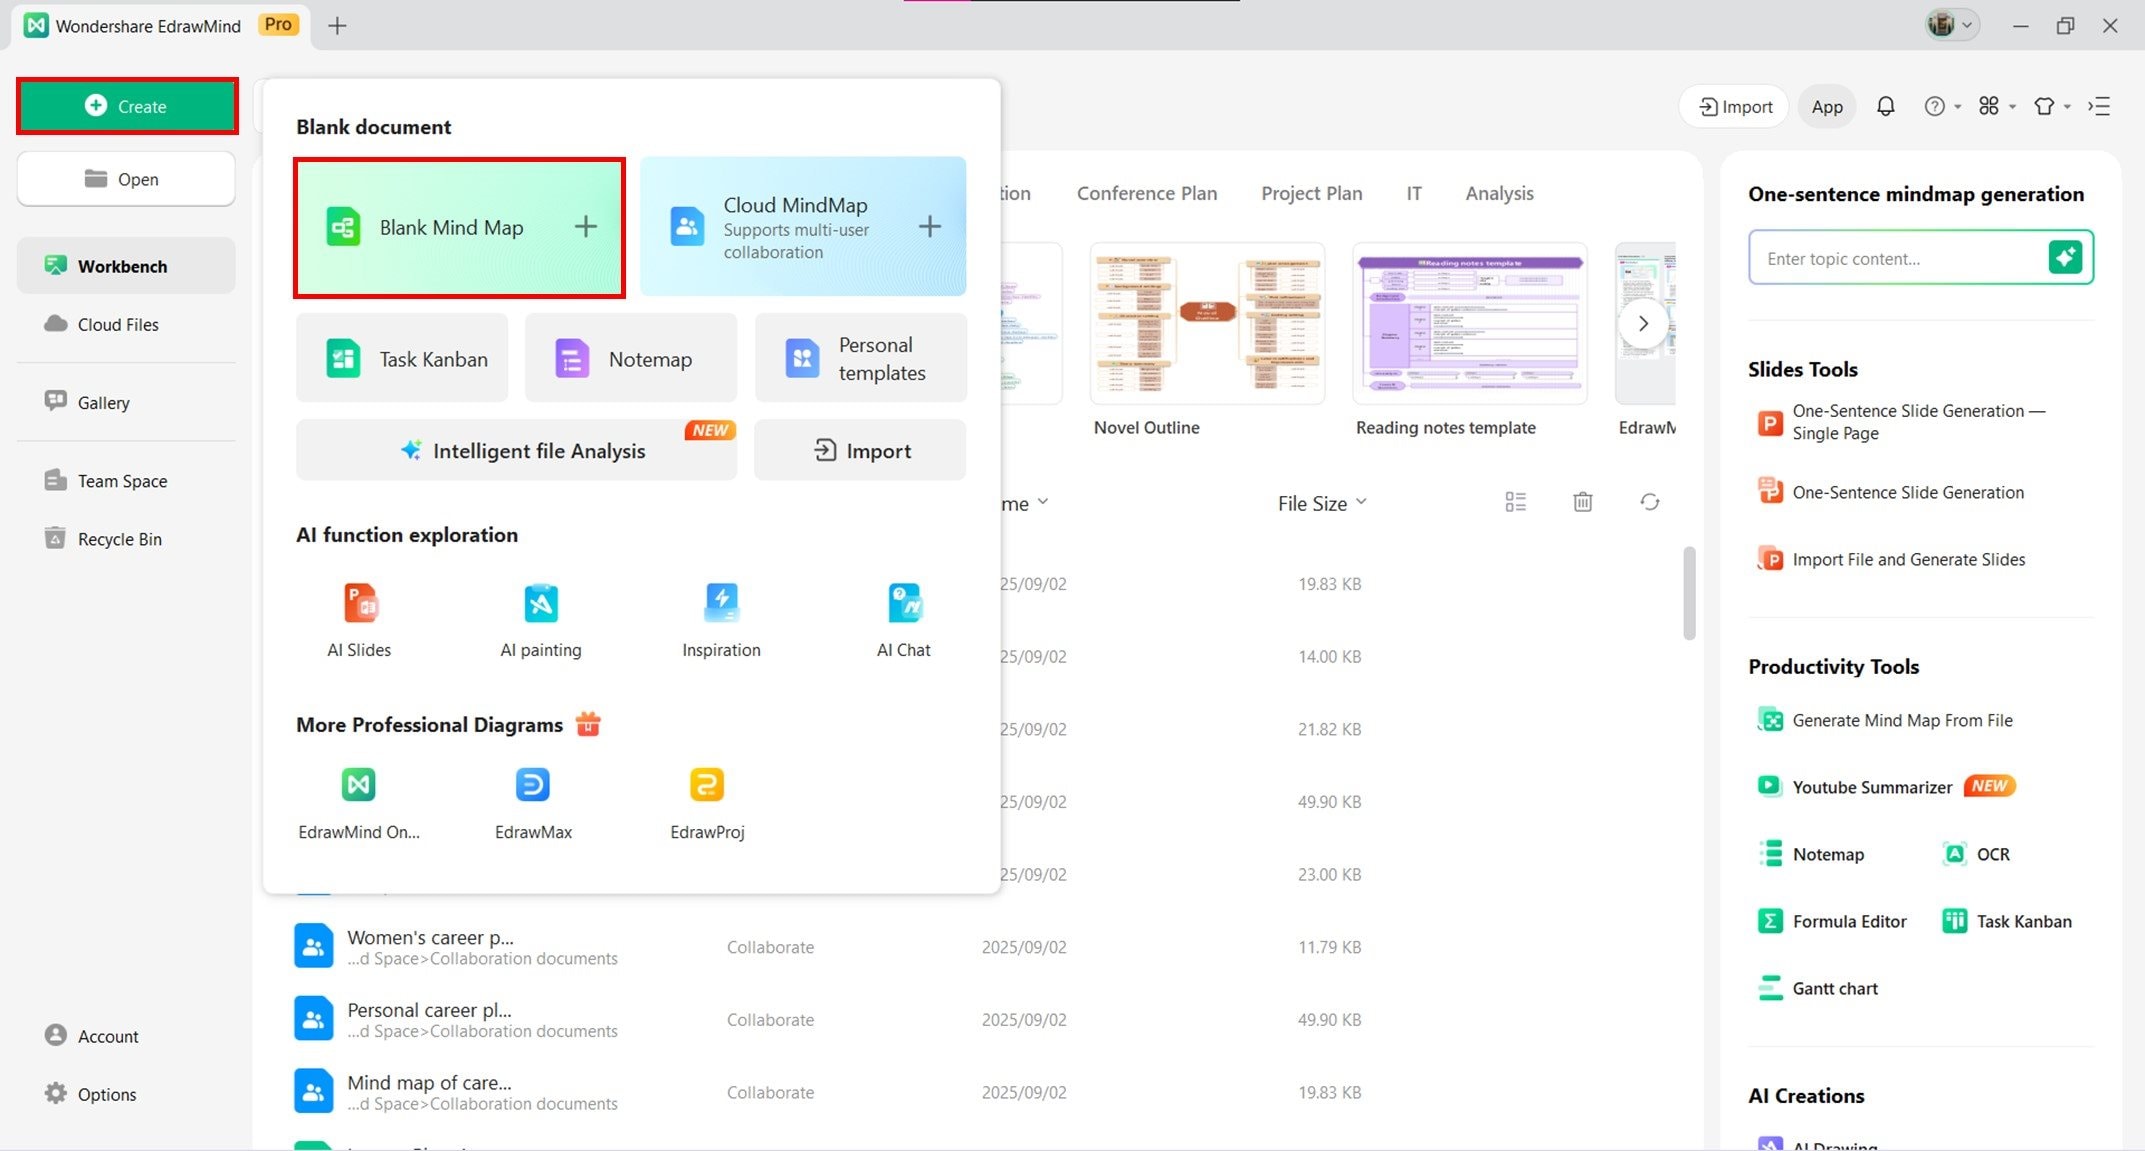Viewport: 2145px width, 1151px height.
Task: Start AI Chat
Action: click(904, 621)
